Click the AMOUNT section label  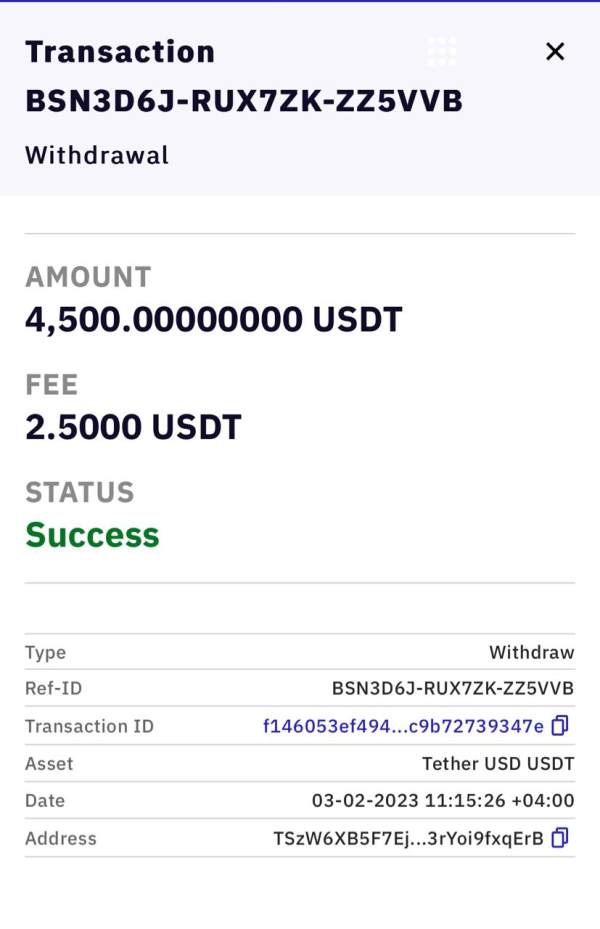pos(88,277)
